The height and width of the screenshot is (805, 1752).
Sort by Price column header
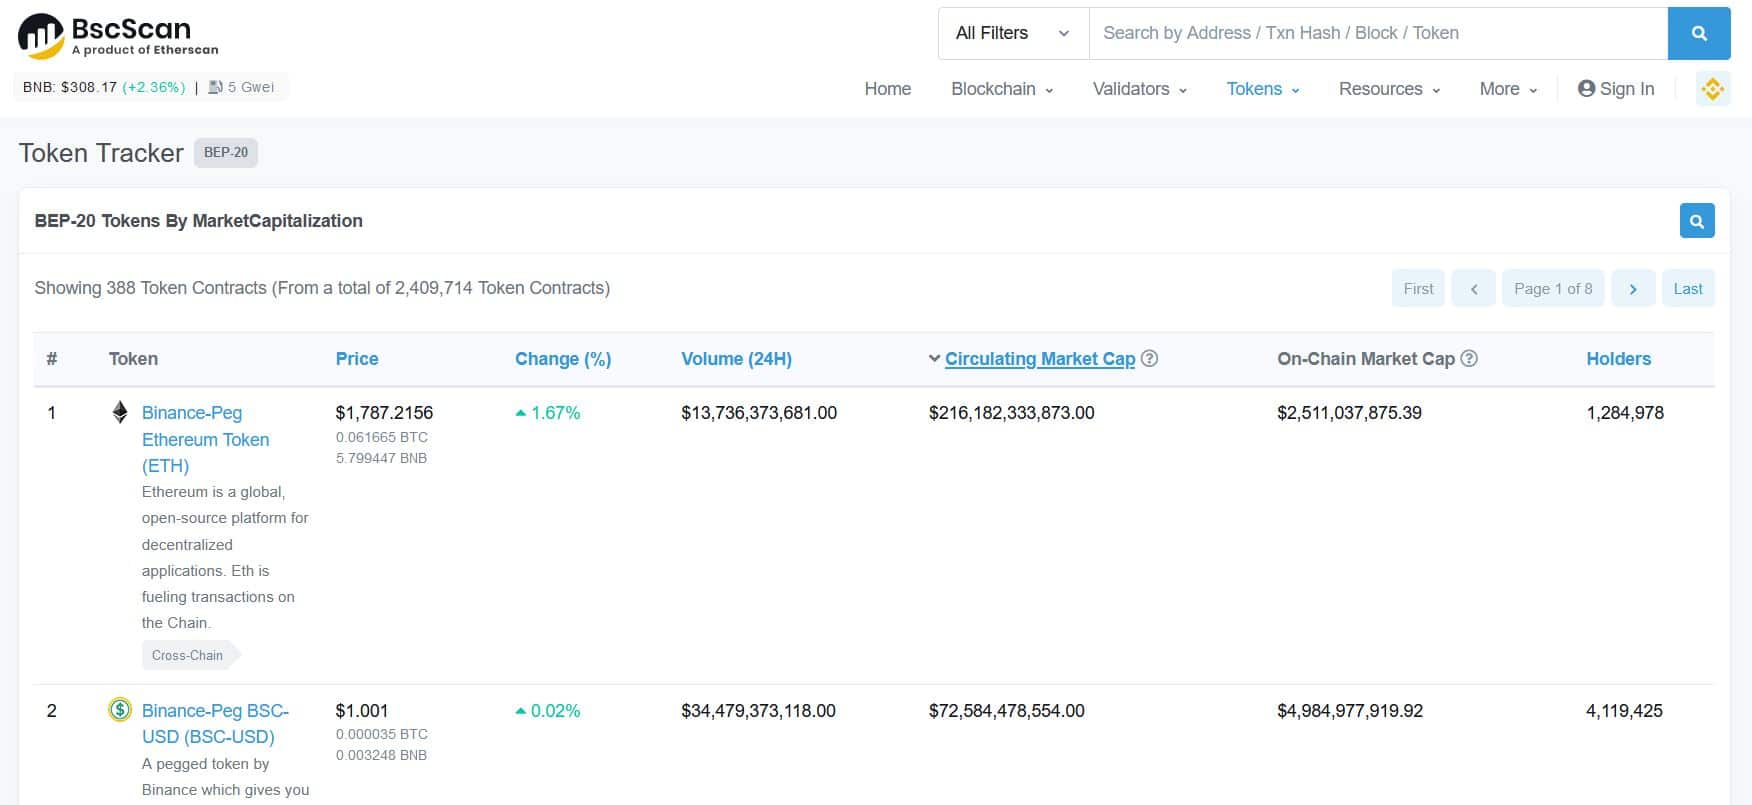point(357,359)
